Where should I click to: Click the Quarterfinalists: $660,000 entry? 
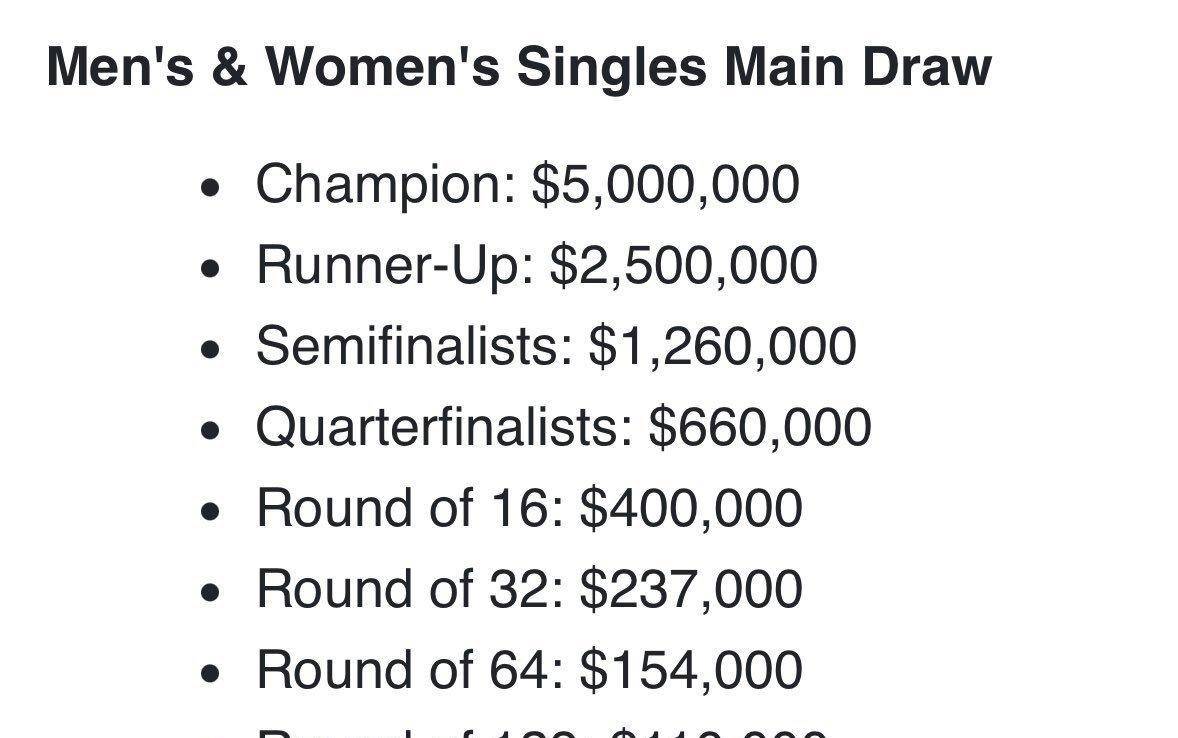pyautogui.click(x=563, y=427)
